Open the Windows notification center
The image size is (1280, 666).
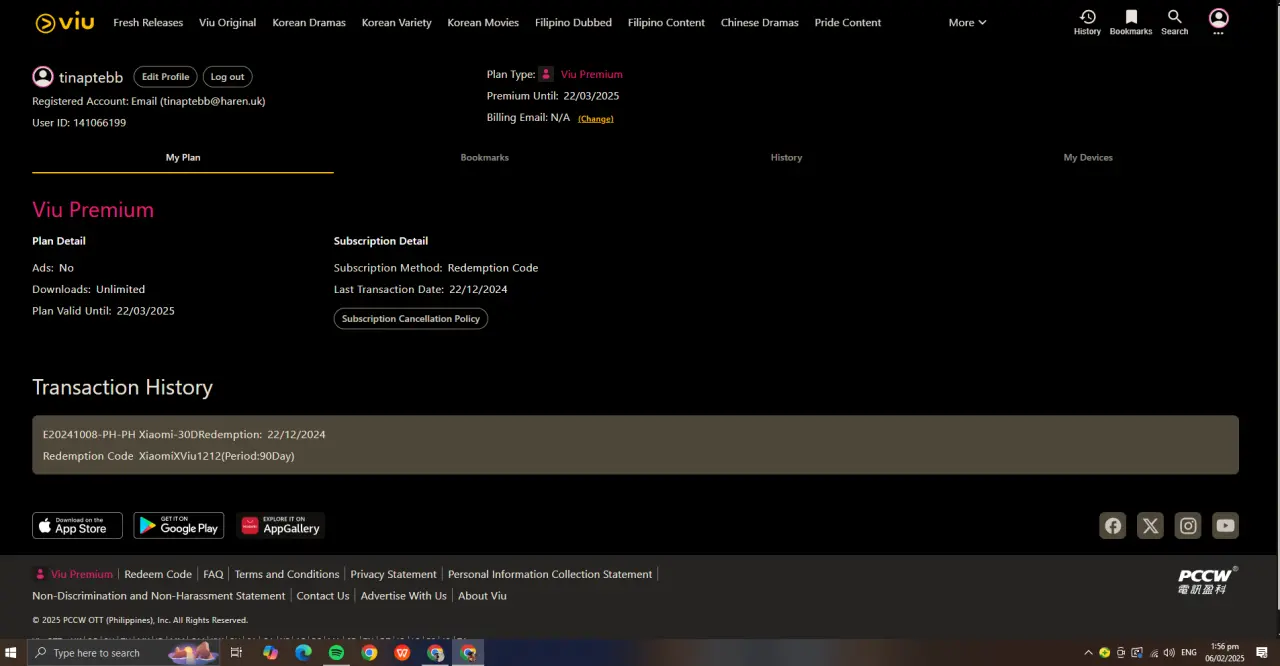tap(1262, 653)
